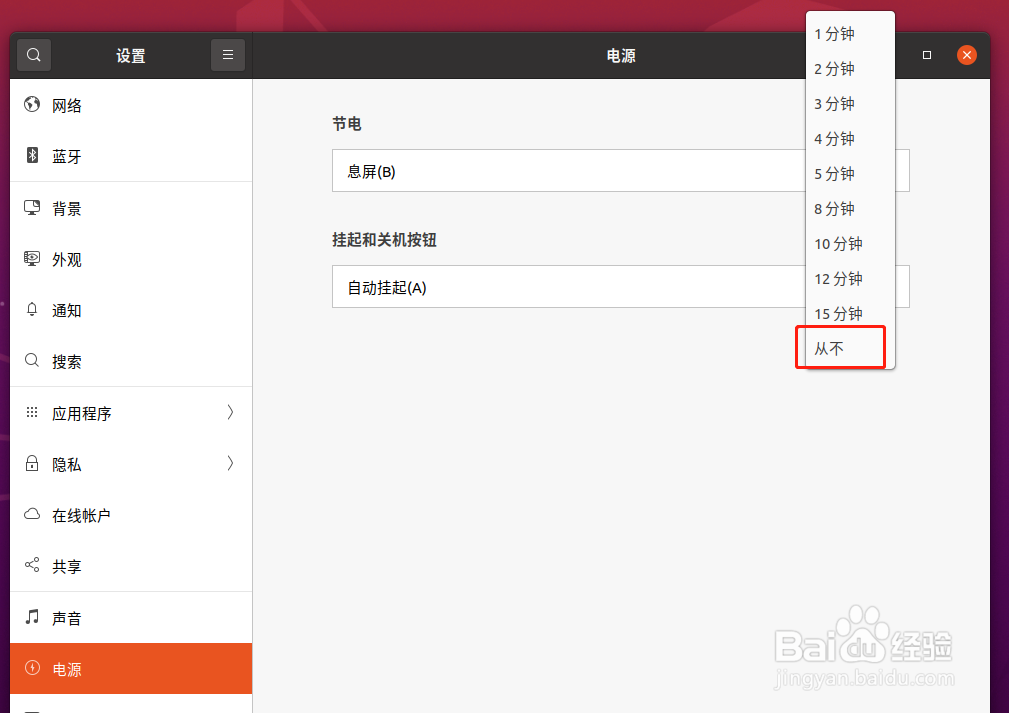Expand the 隐私 chevron arrow
The image size is (1009, 713).
click(230, 463)
